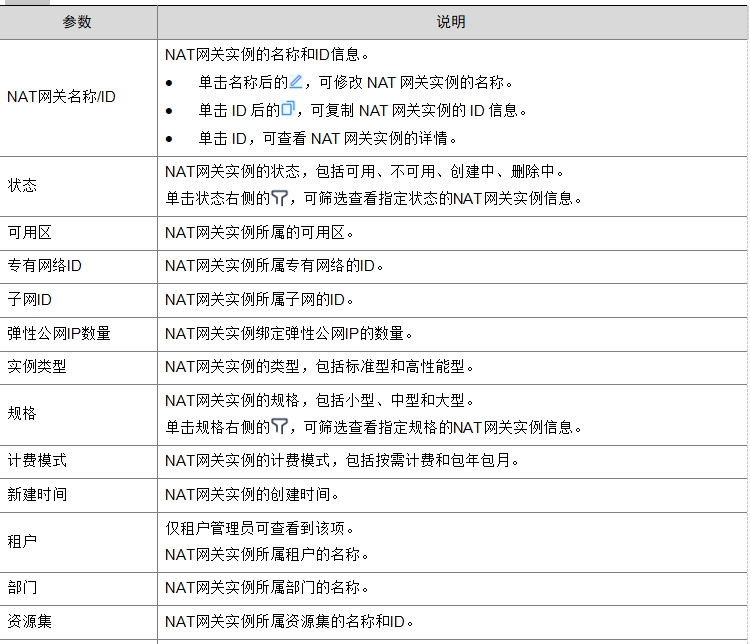
Task: Click text 可修改 NAT 网关实例的名称。
Action: 416,83
